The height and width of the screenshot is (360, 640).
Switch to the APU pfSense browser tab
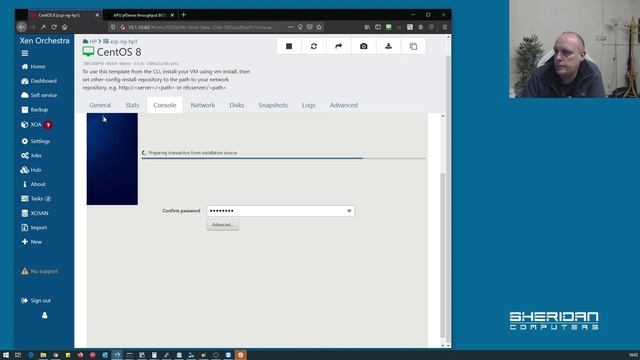click(139, 15)
